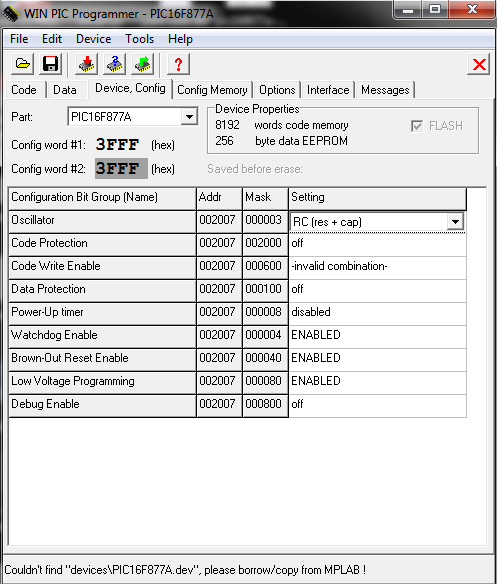Select the '-invalid combination-' setting cell

pos(377,267)
